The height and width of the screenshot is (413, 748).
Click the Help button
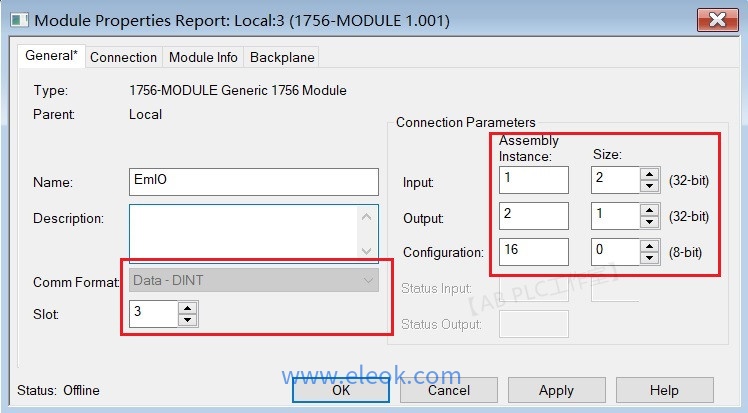coord(663,390)
